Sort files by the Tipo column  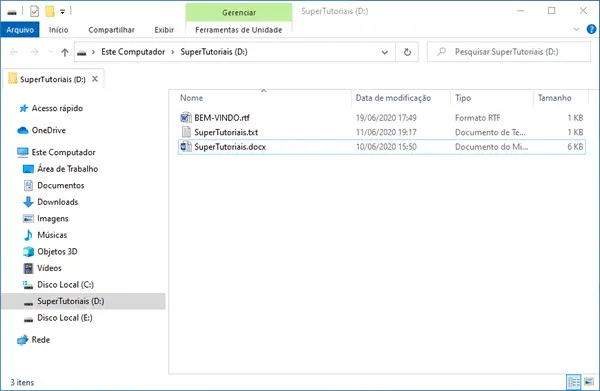[x=463, y=98]
